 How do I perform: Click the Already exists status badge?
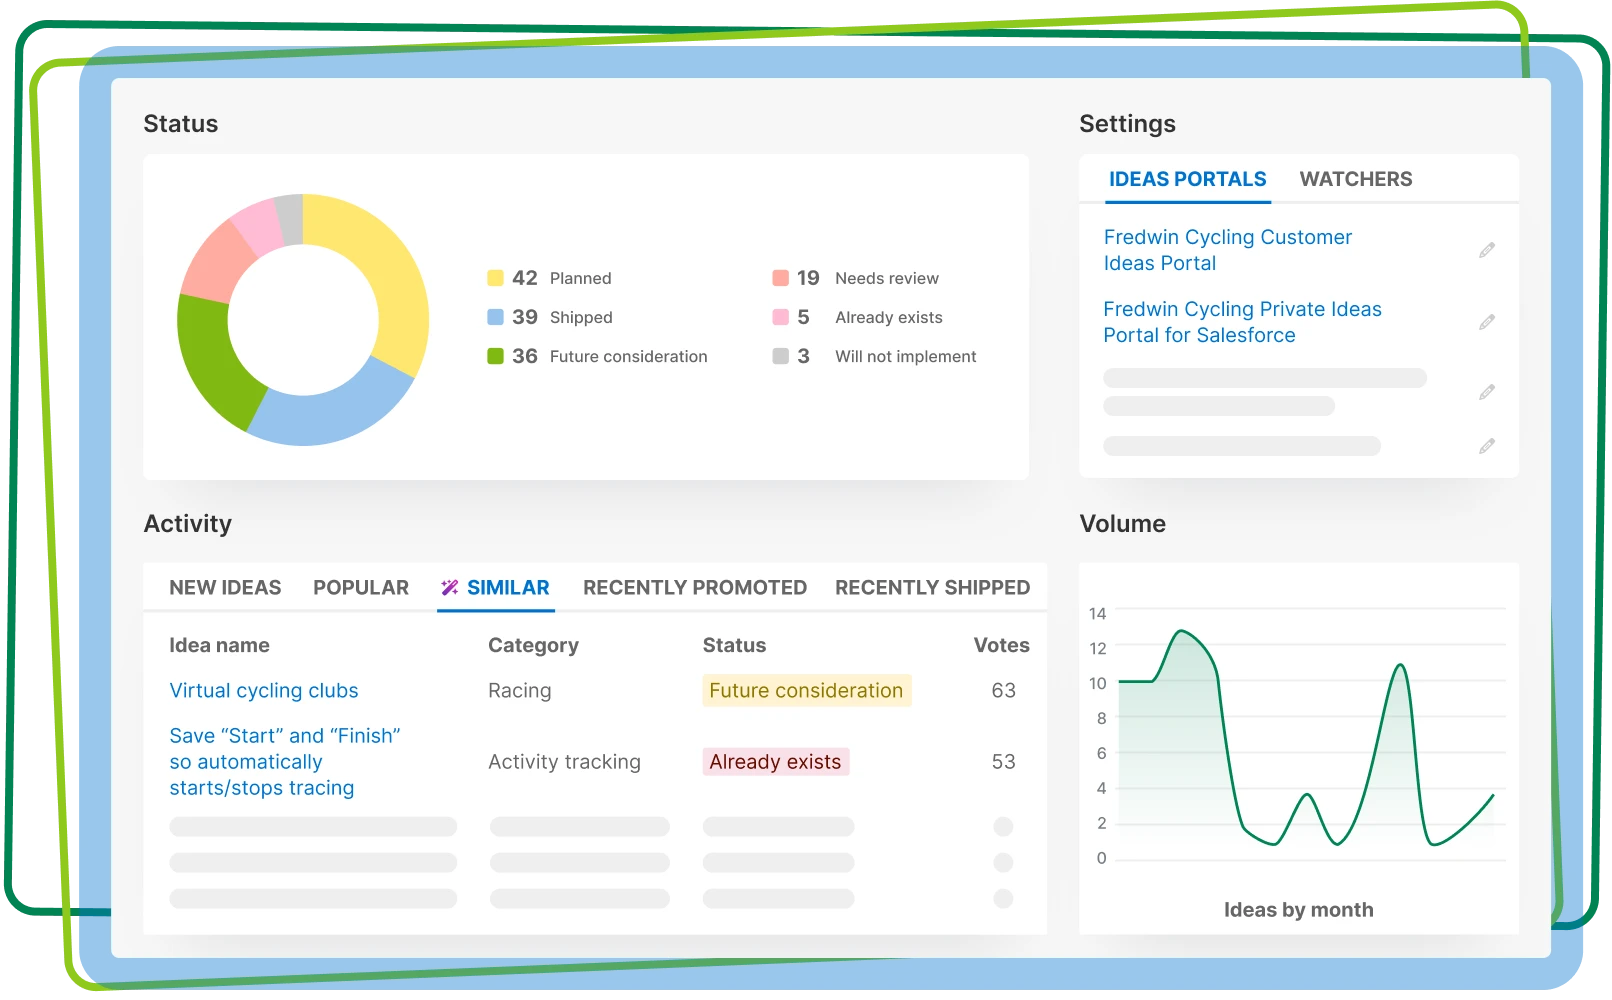pyautogui.click(x=775, y=762)
